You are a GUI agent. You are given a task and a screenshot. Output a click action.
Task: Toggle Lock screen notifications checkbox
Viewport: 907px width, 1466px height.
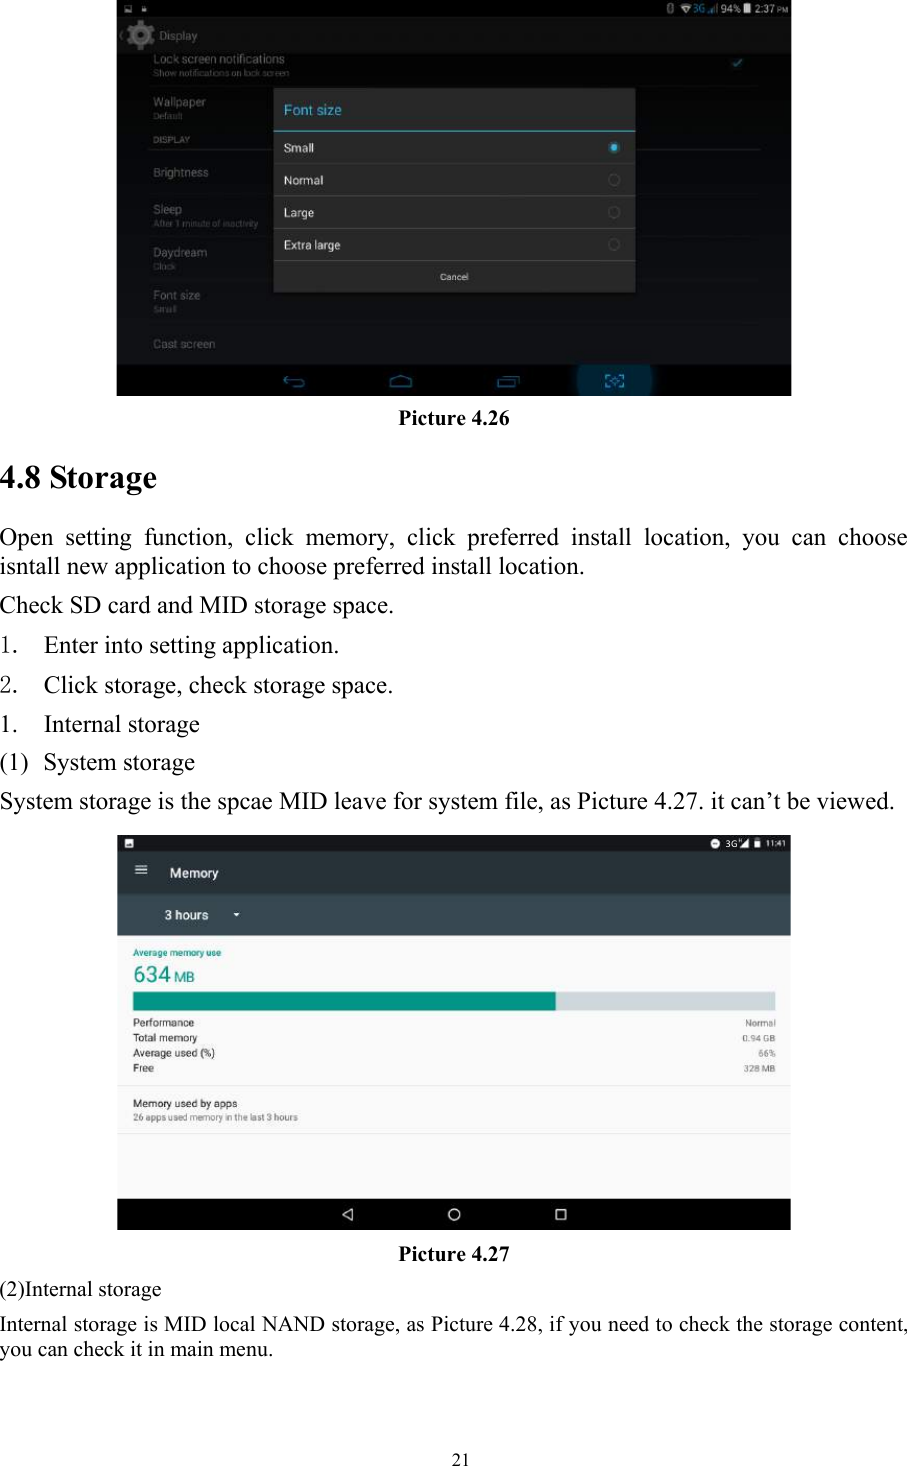coord(737,63)
